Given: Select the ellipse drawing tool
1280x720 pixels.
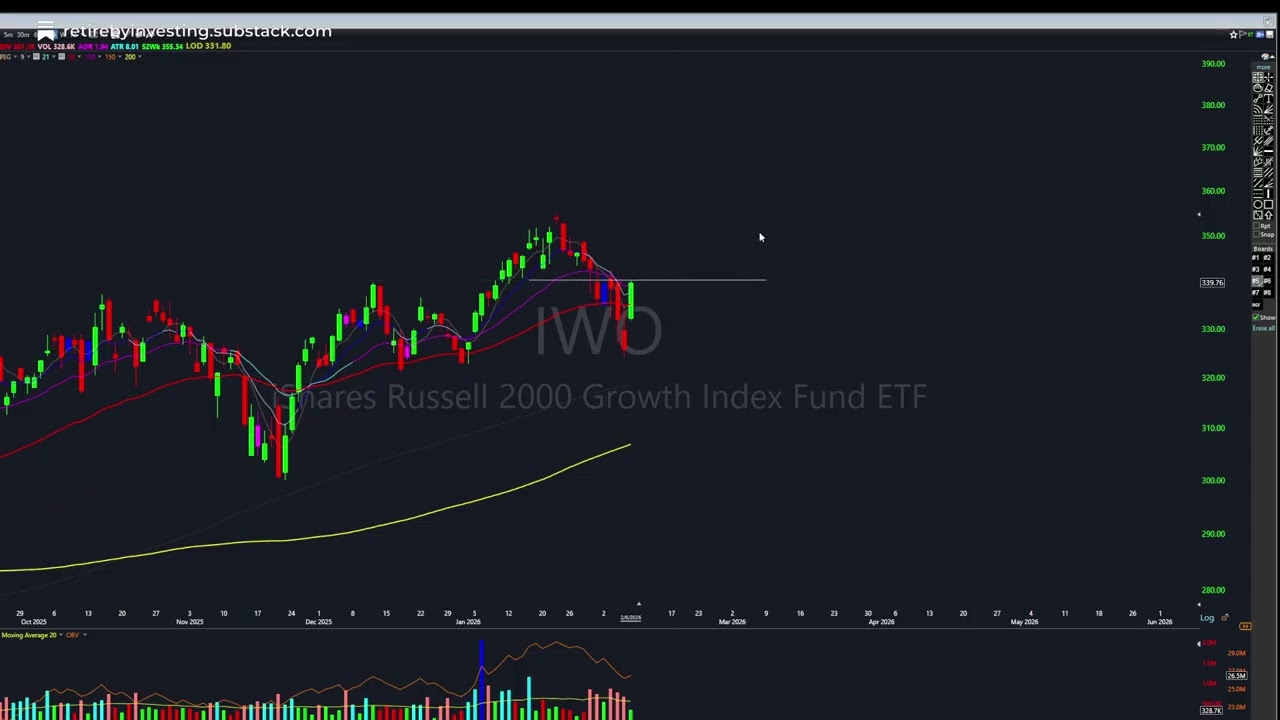Looking at the screenshot, I should point(1256,204).
